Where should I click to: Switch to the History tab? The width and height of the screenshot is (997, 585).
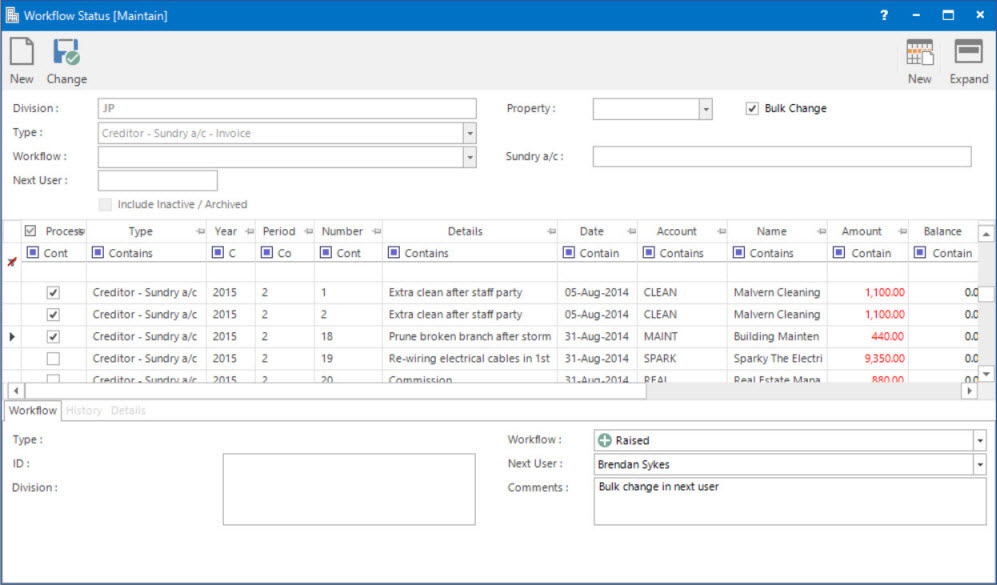click(x=84, y=410)
